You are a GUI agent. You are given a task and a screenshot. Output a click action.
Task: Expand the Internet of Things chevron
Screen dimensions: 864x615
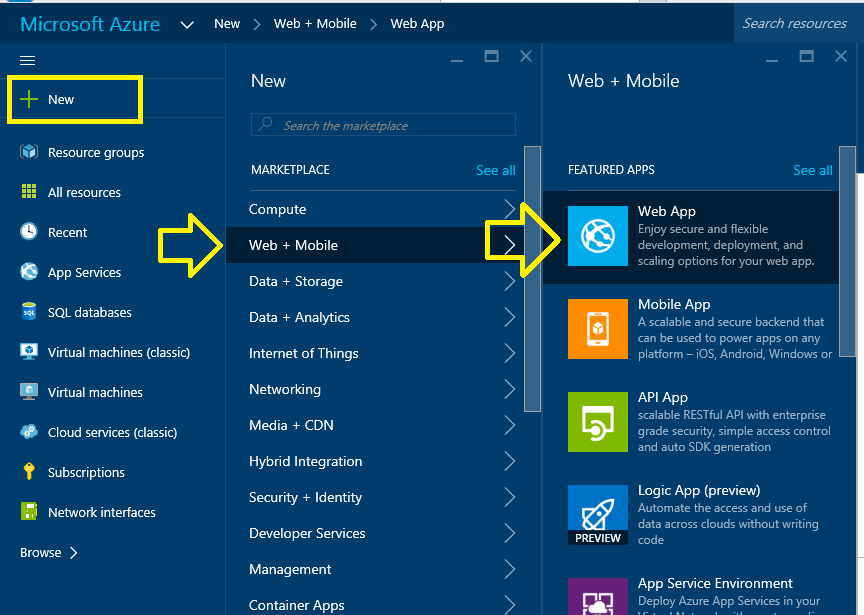pos(510,353)
